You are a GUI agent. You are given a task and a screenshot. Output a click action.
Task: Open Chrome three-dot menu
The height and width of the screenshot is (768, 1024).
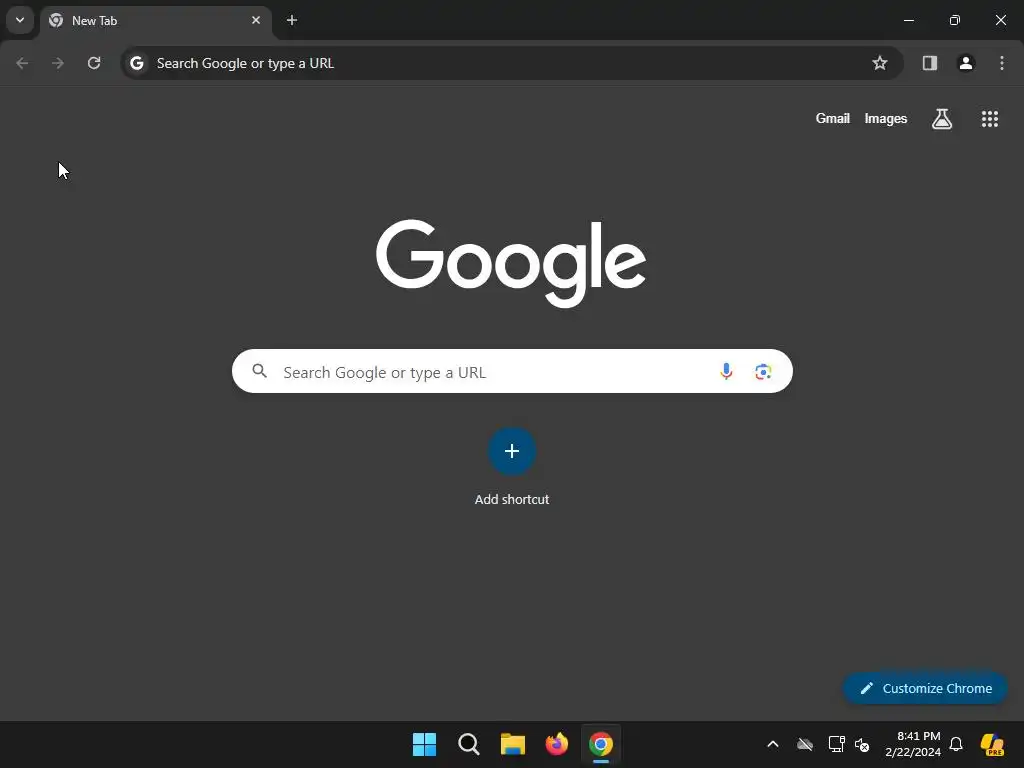1002,63
